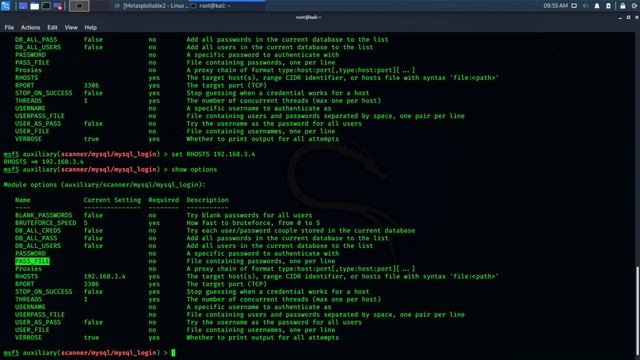Click the BRUTEFORCE_SPEED option name

click(46, 223)
